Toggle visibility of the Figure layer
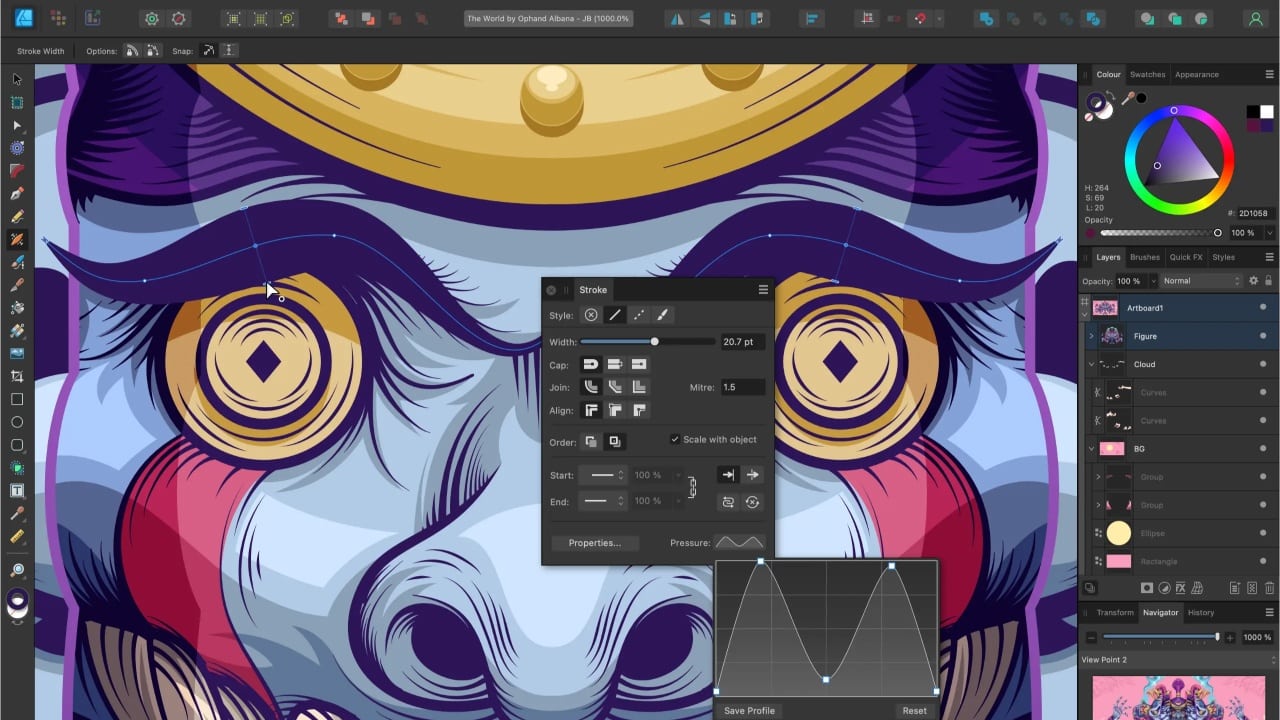Image resolution: width=1280 pixels, height=720 pixels. tap(1263, 336)
